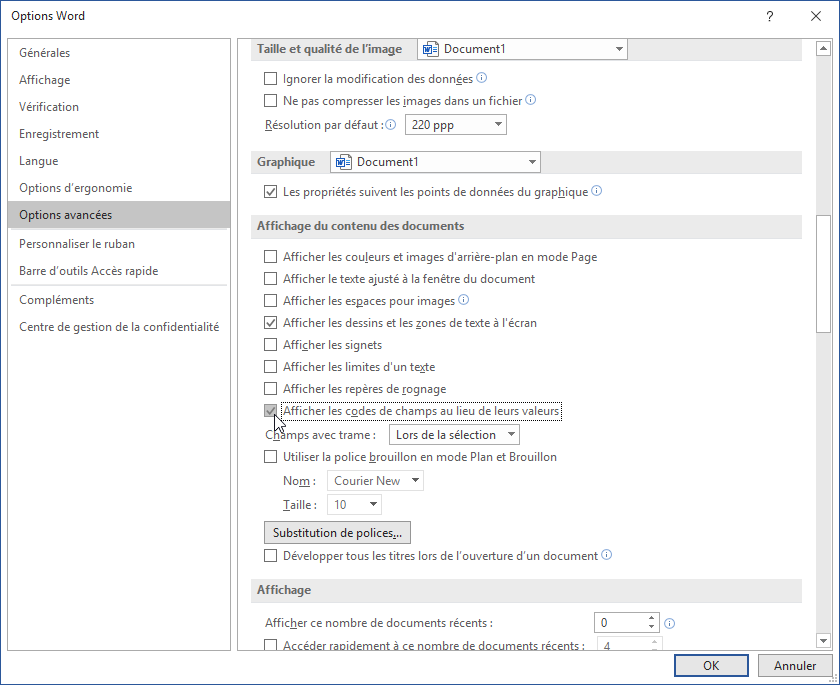Click info icon next to 'Ne pas compresser les images'
The image size is (840, 685).
(531, 100)
